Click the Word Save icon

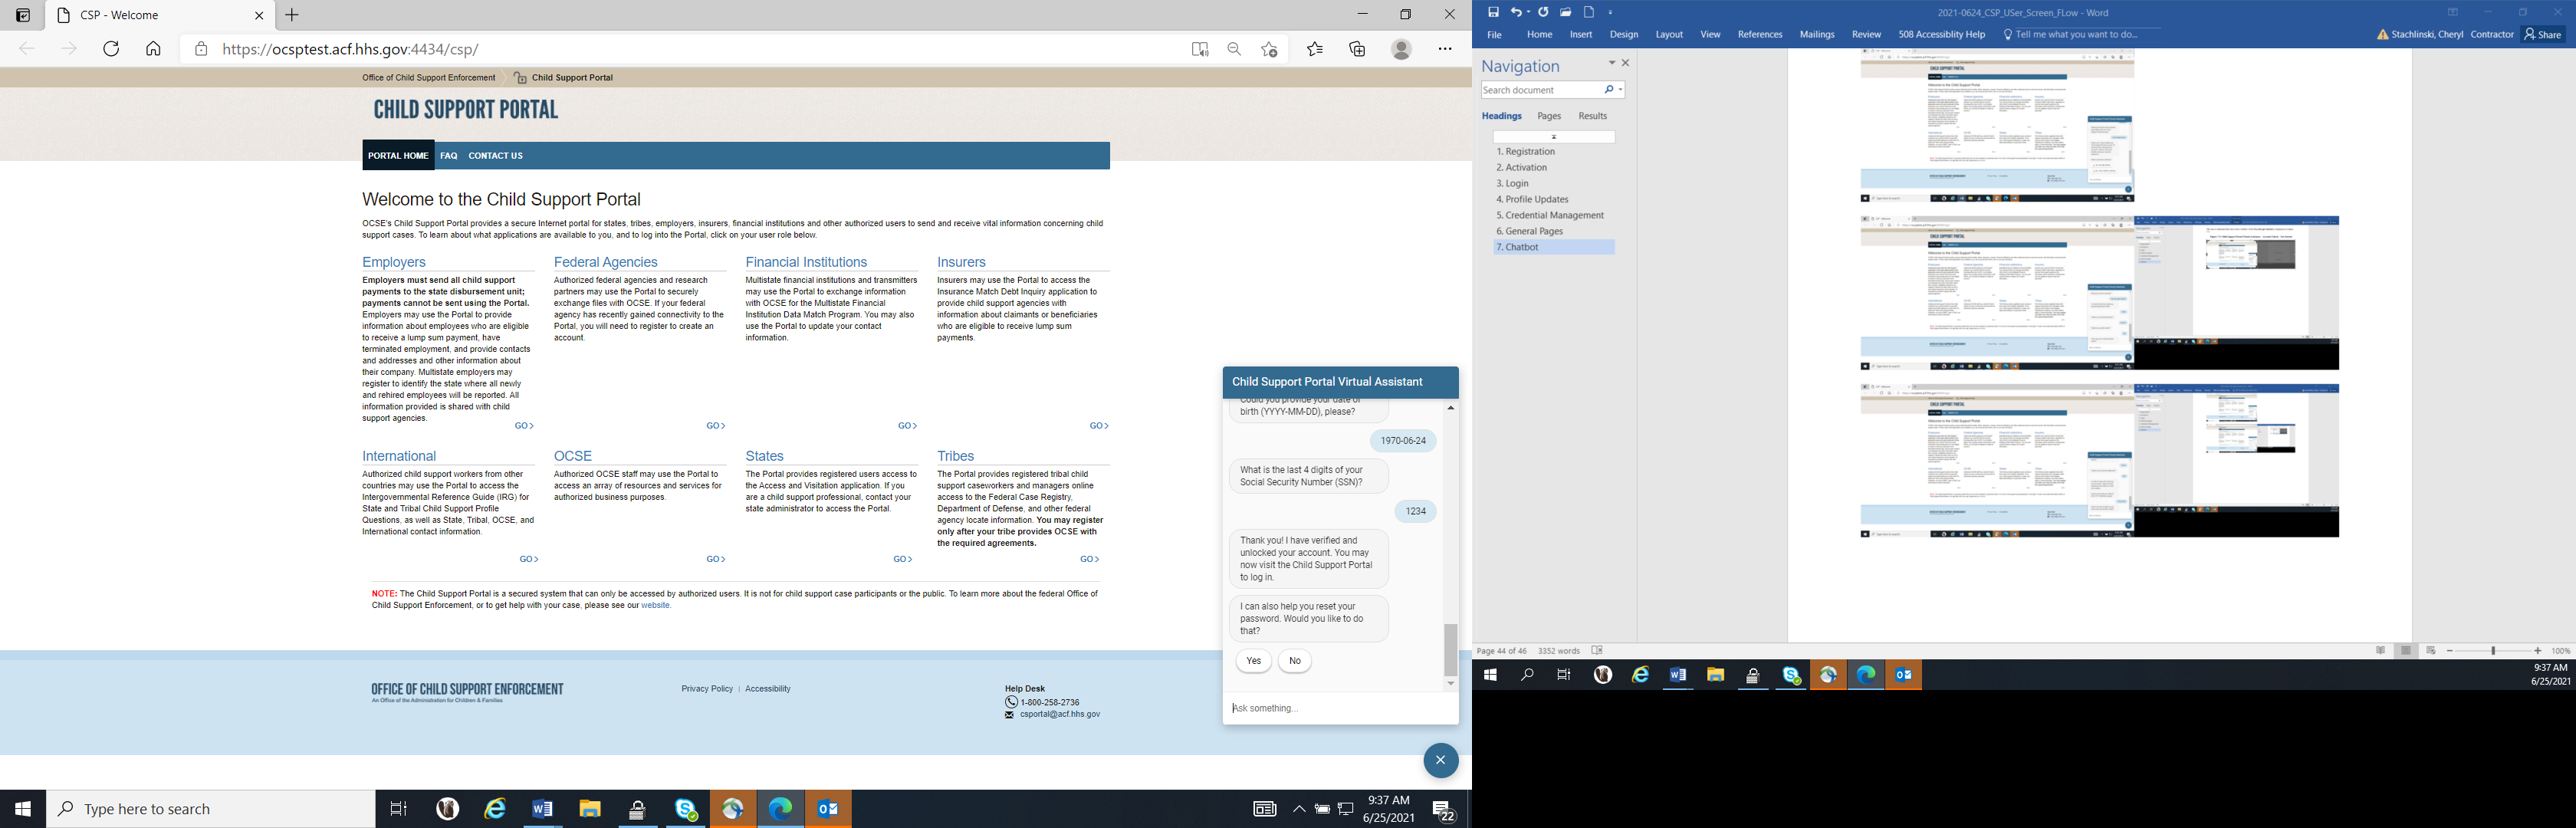[x=1493, y=12]
